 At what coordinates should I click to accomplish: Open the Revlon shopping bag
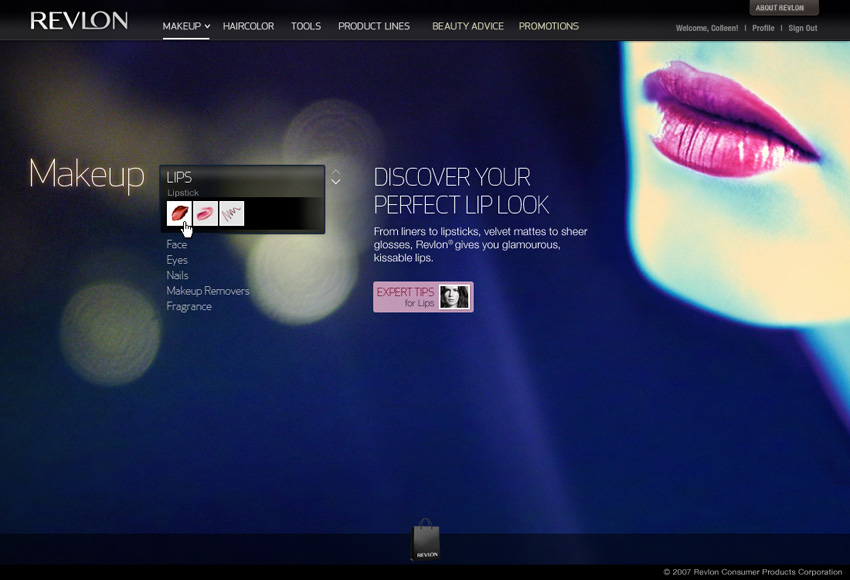point(426,540)
